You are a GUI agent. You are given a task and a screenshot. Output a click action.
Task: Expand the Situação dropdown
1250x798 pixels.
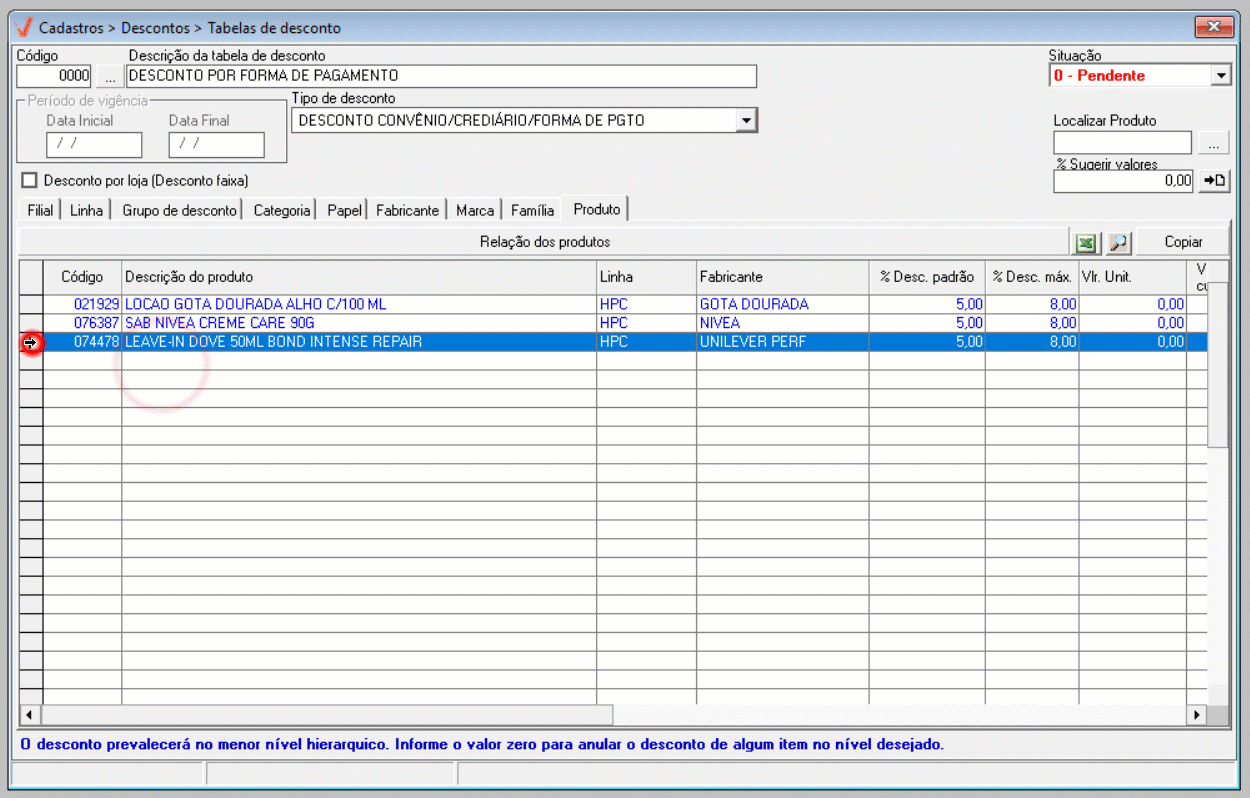point(1220,76)
